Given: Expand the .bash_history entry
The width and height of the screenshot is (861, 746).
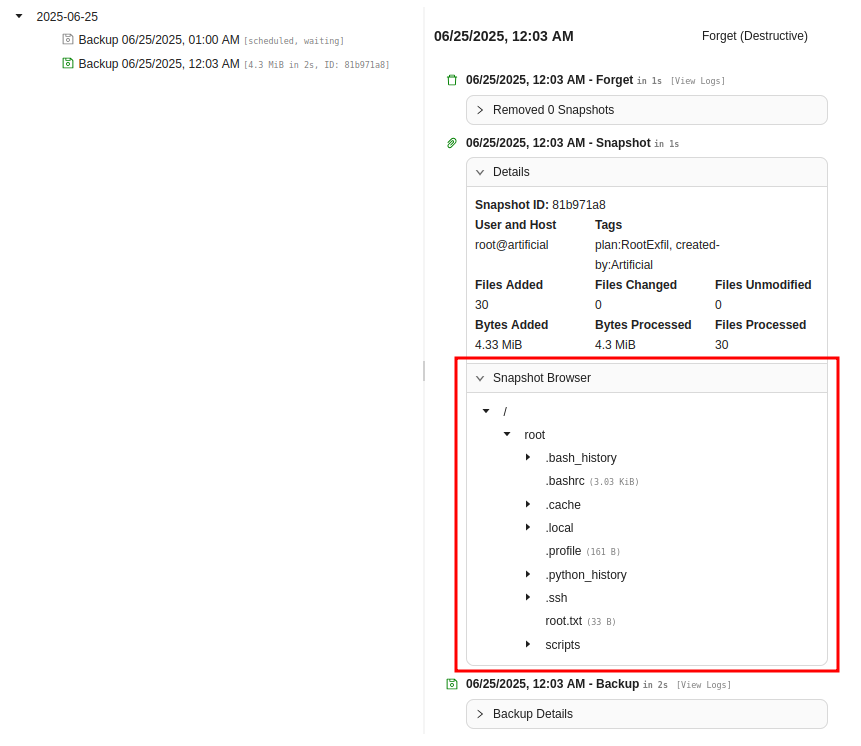Looking at the screenshot, I should coord(528,458).
